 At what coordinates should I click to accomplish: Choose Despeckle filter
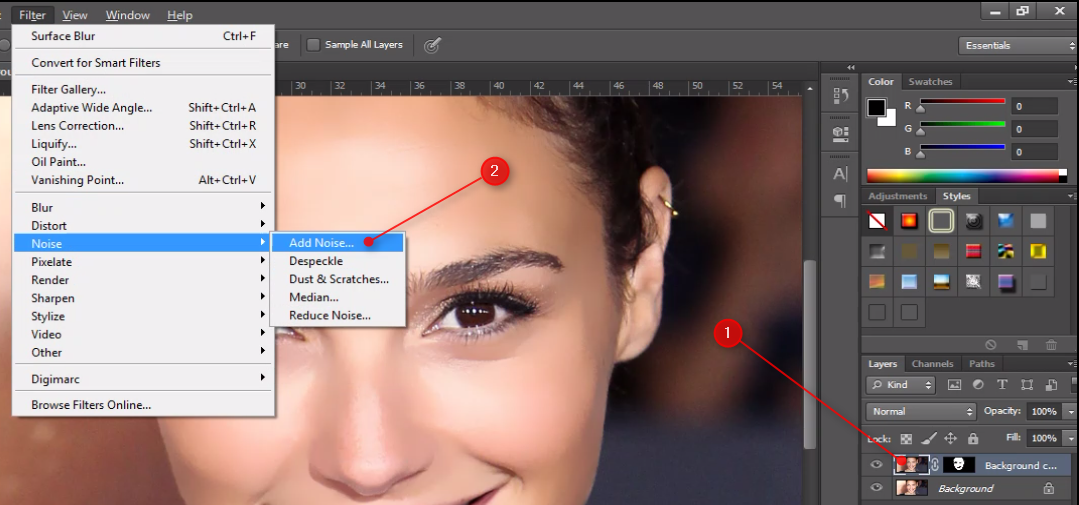coord(337,261)
